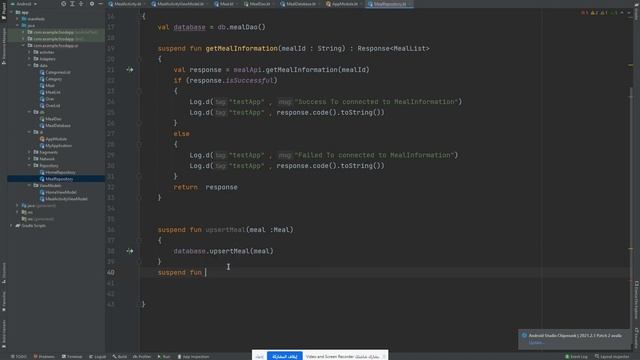Open the AppModule.kt editor tab

[x=344, y=4]
